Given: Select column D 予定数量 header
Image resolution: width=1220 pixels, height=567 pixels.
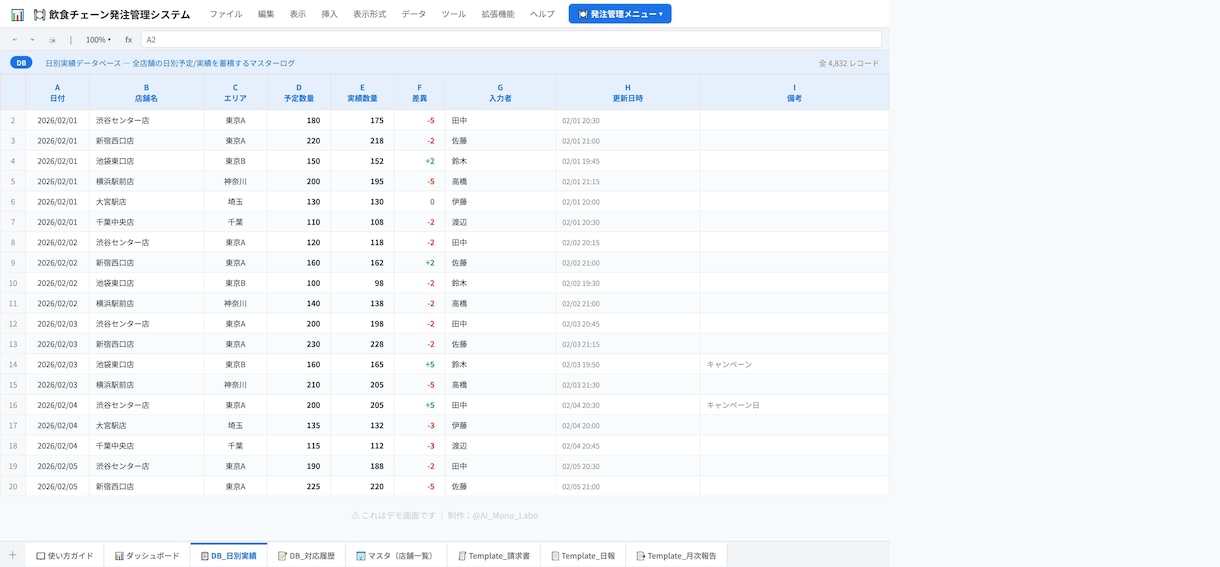Looking at the screenshot, I should click(x=299, y=92).
